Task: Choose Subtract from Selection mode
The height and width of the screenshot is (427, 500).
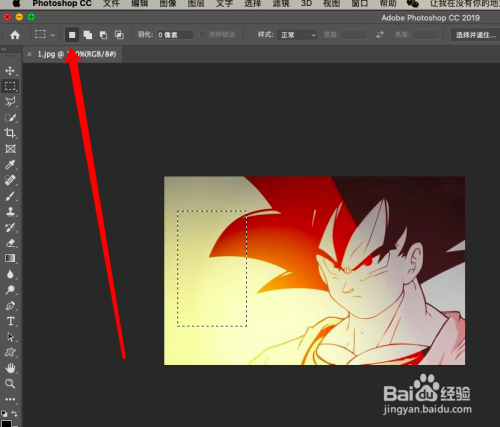Action: coord(103,35)
